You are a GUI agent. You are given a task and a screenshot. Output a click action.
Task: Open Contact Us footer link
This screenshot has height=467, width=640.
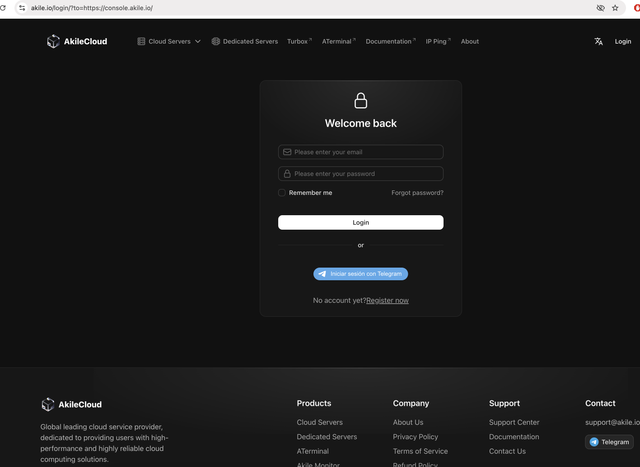point(507,451)
